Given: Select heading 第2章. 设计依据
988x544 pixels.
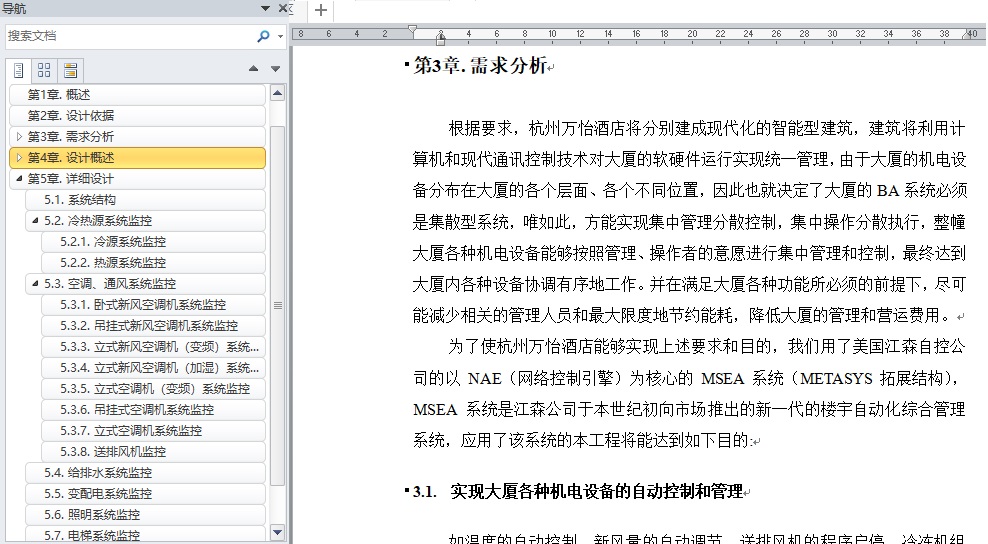Looking at the screenshot, I should 138,115.
